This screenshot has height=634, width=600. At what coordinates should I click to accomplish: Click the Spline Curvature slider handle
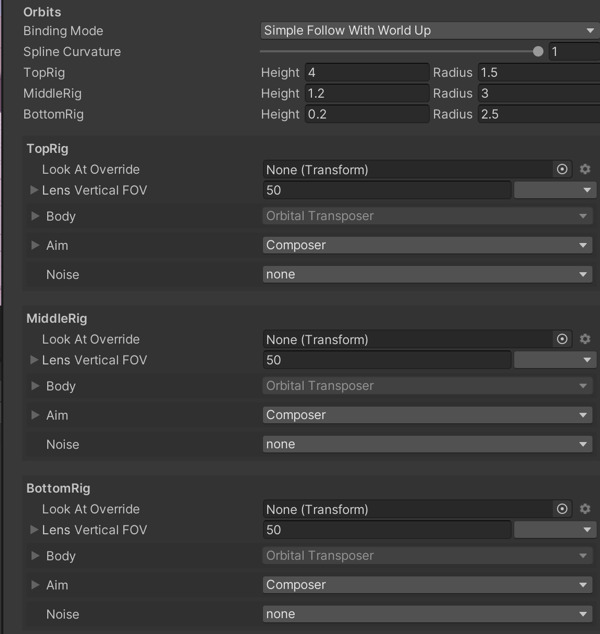point(538,52)
